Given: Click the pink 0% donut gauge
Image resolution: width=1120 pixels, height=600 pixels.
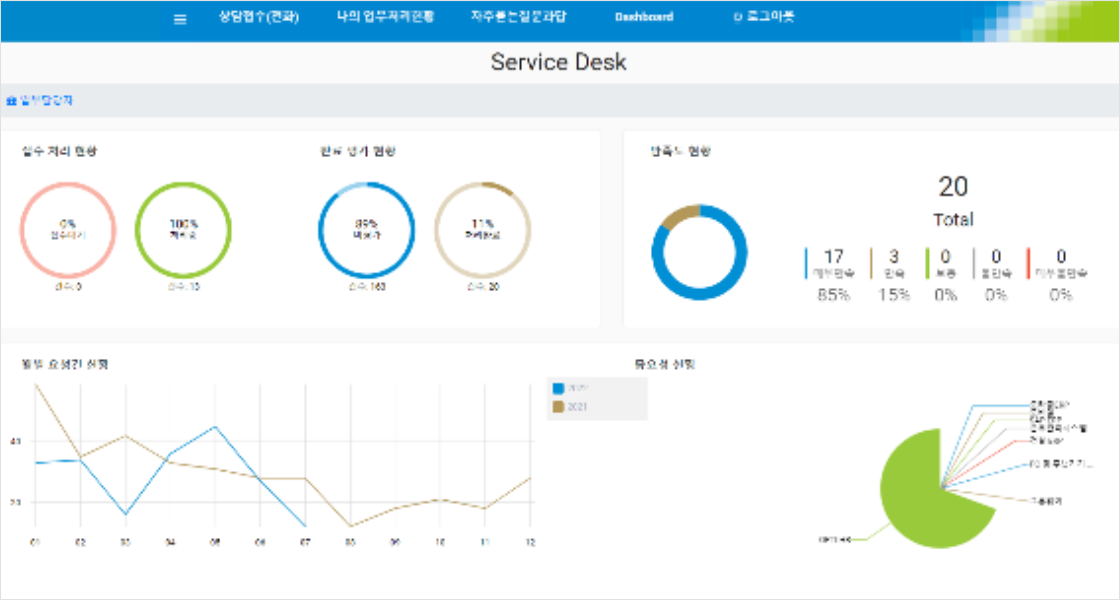Looking at the screenshot, I should [67, 230].
